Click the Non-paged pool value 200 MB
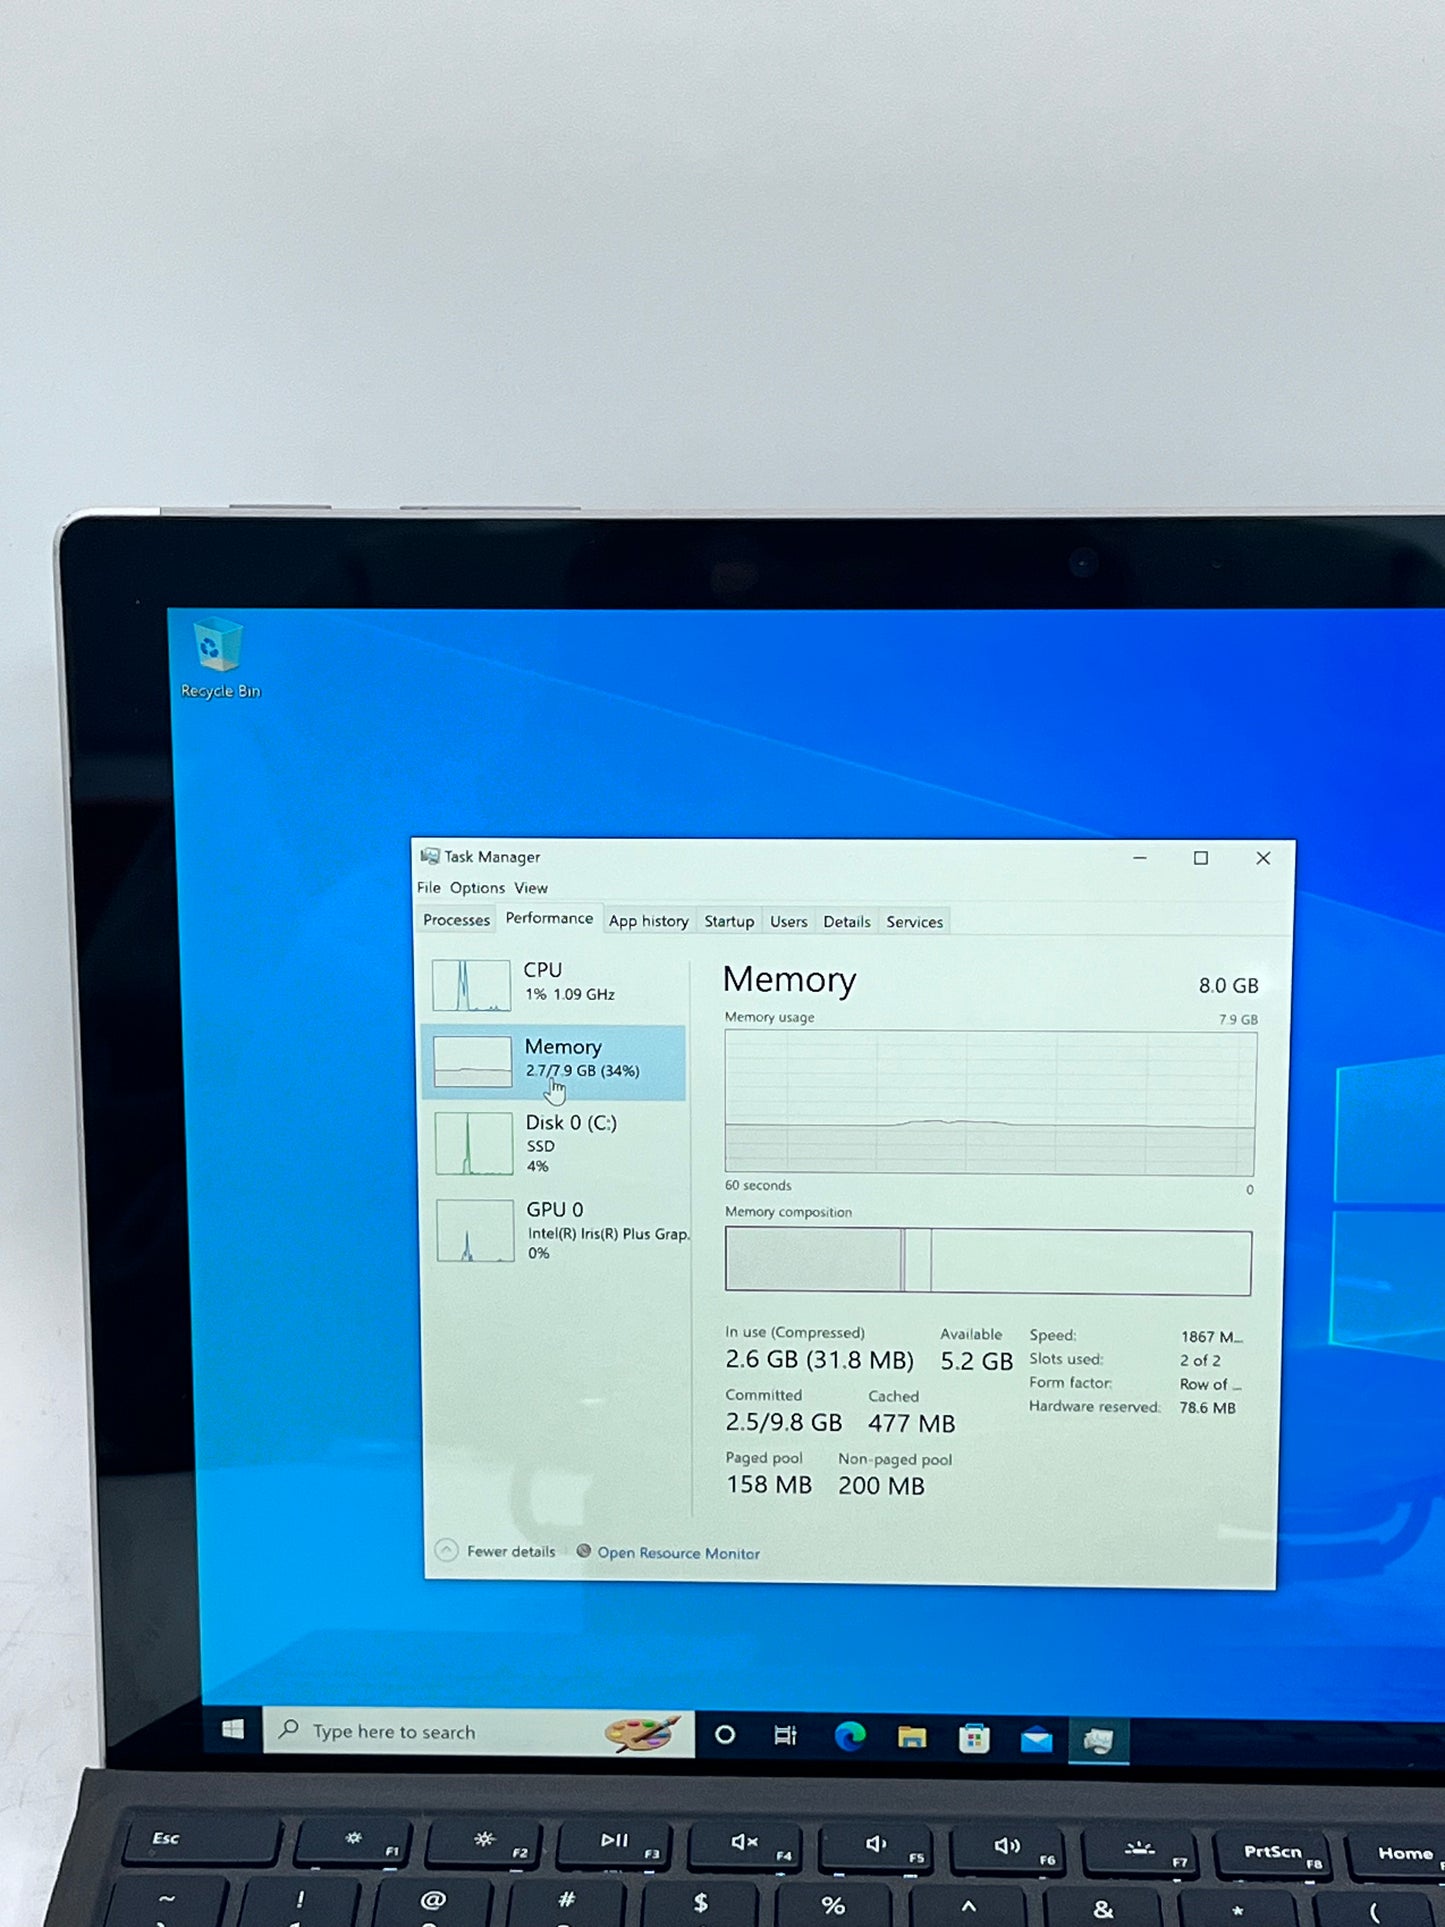This screenshot has height=1927, width=1445. point(881,1486)
